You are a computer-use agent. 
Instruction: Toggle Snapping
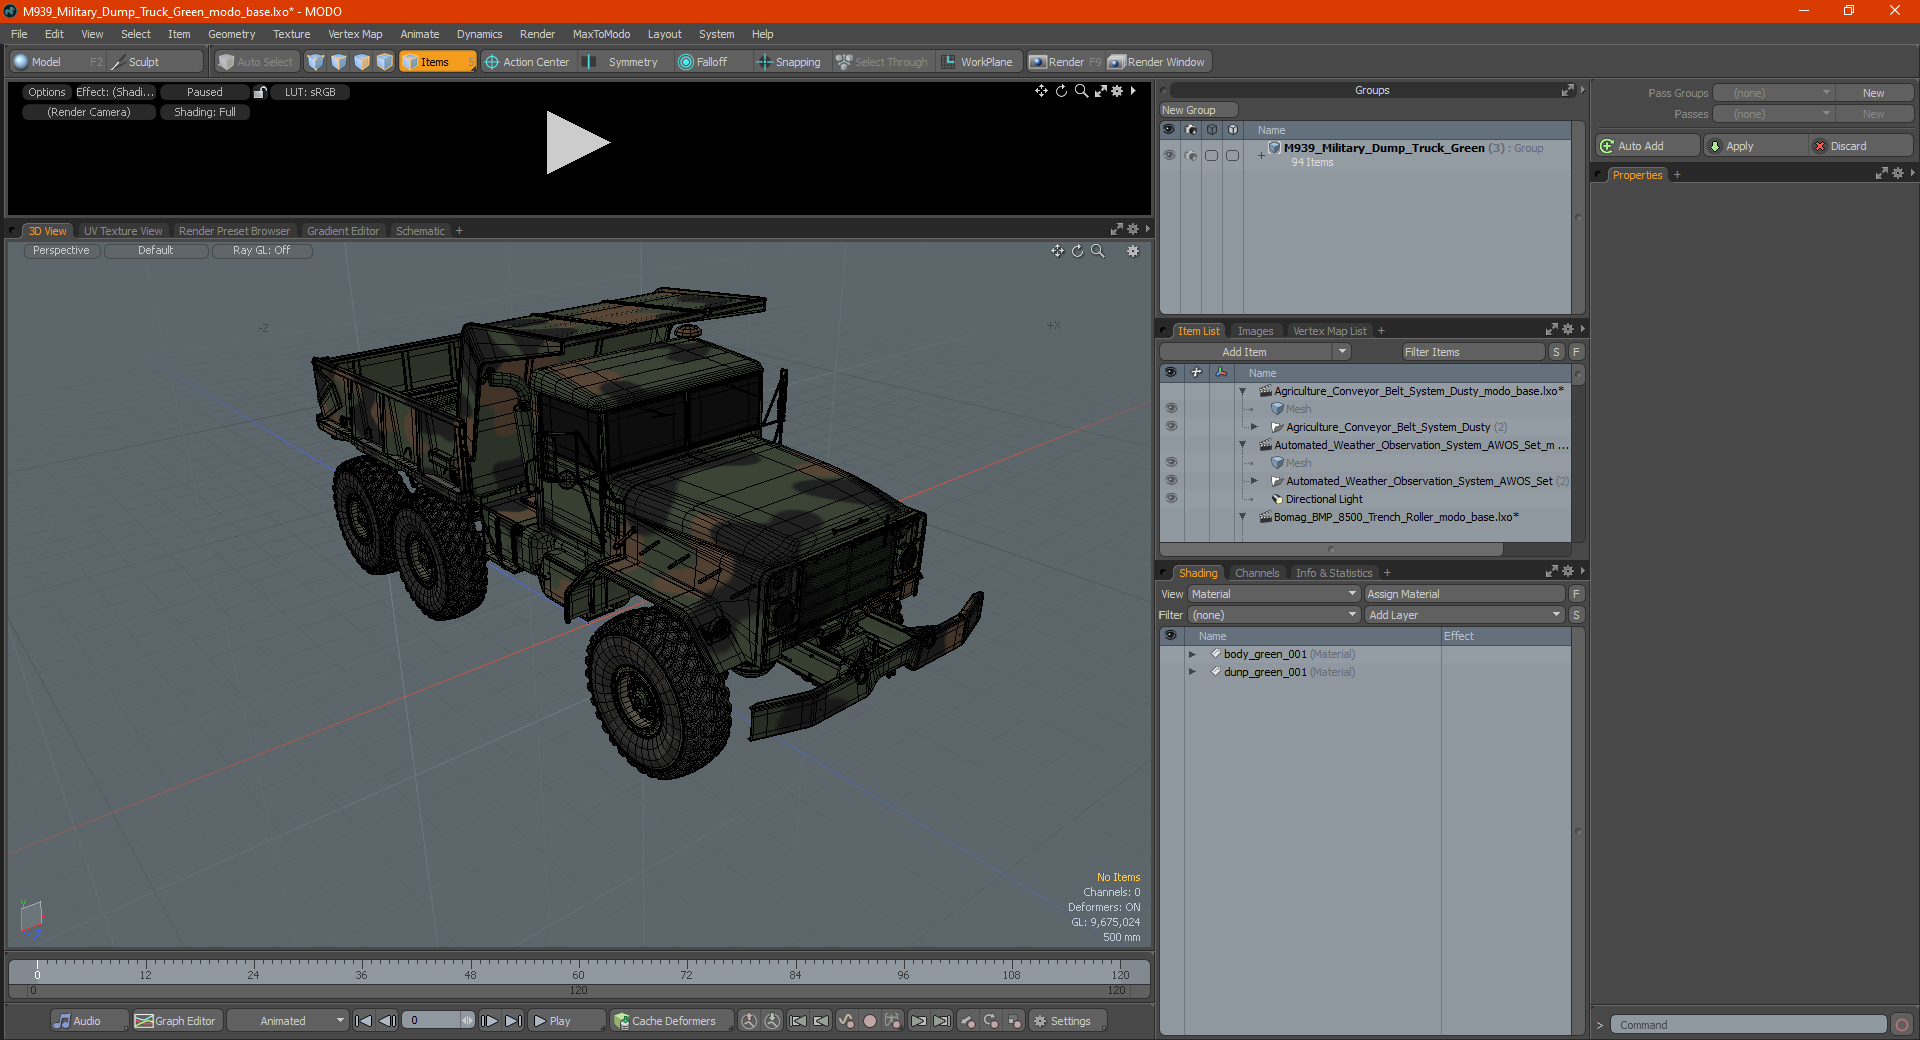pyautogui.click(x=788, y=62)
